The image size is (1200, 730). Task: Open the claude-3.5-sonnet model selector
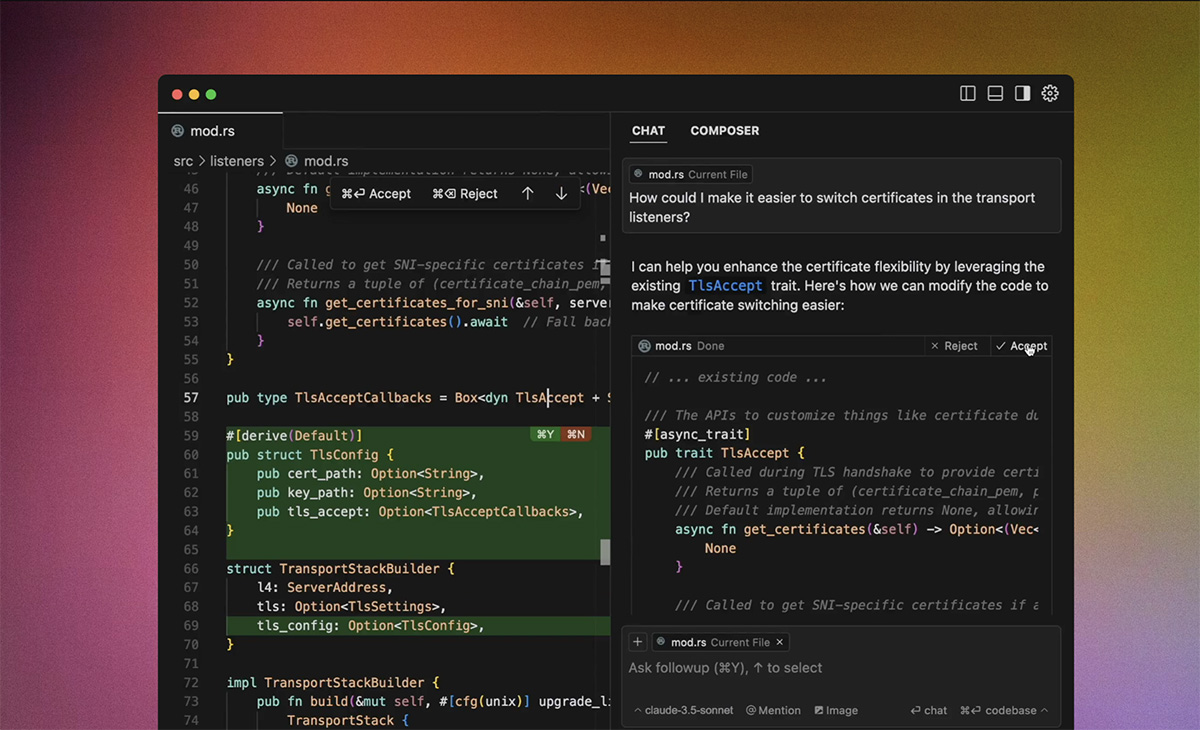click(x=685, y=710)
